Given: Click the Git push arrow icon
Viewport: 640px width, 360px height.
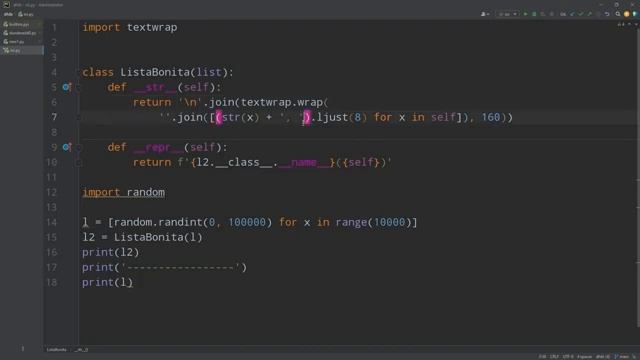Looking at the screenshot, I should (589, 14).
